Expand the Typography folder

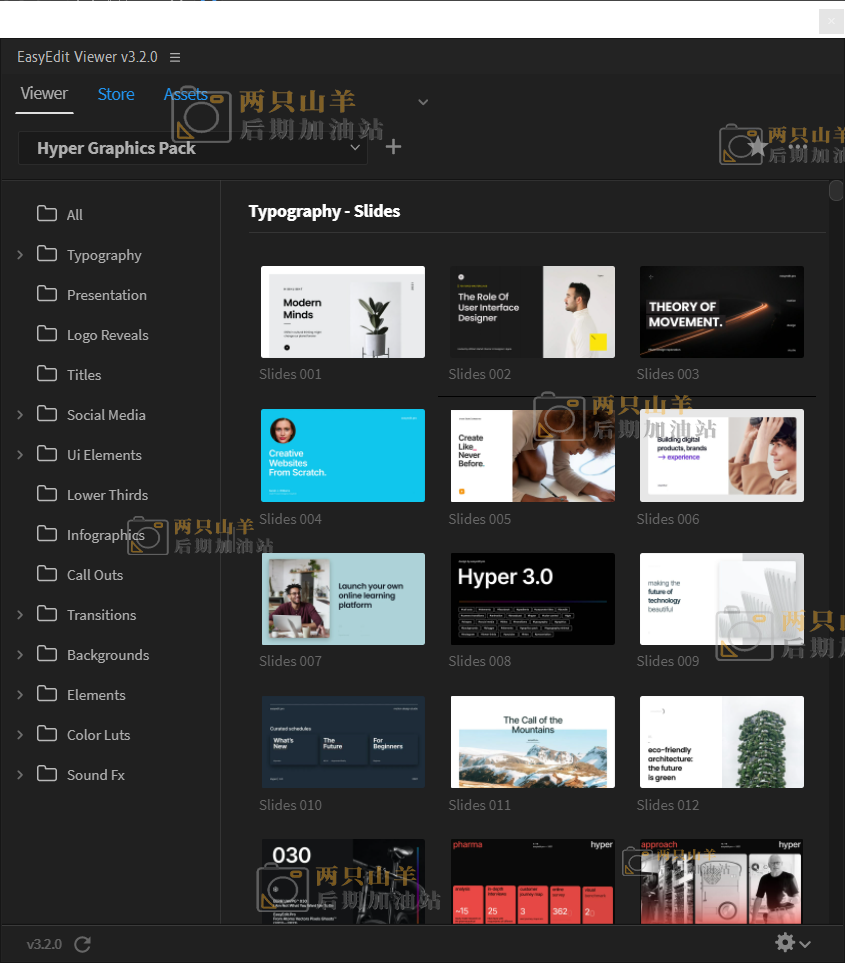click(20, 255)
